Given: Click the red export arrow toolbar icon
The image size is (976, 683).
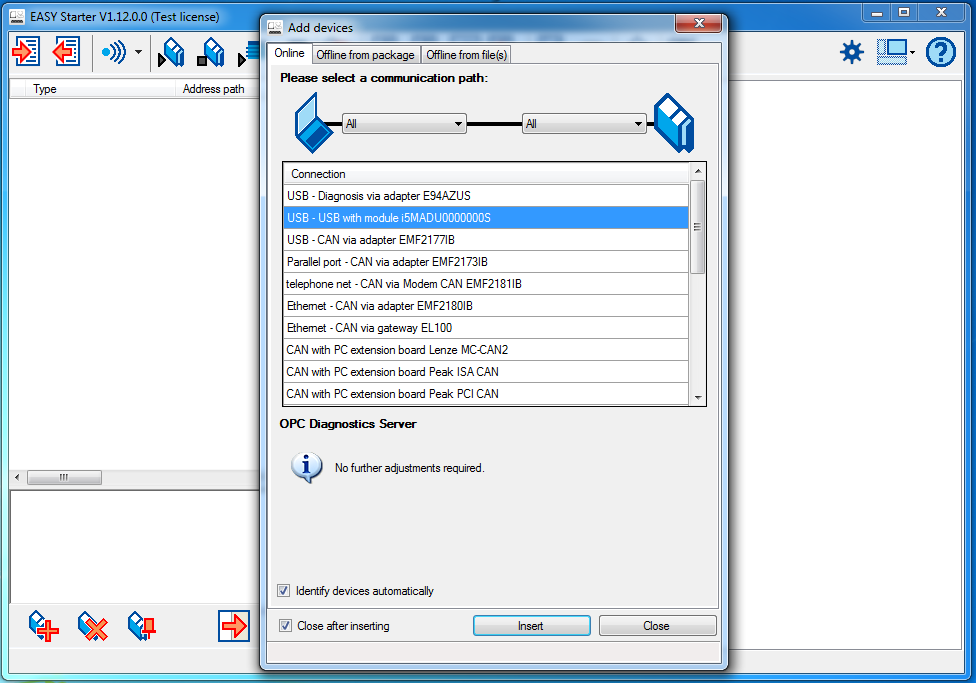Looking at the screenshot, I should click(66, 51).
